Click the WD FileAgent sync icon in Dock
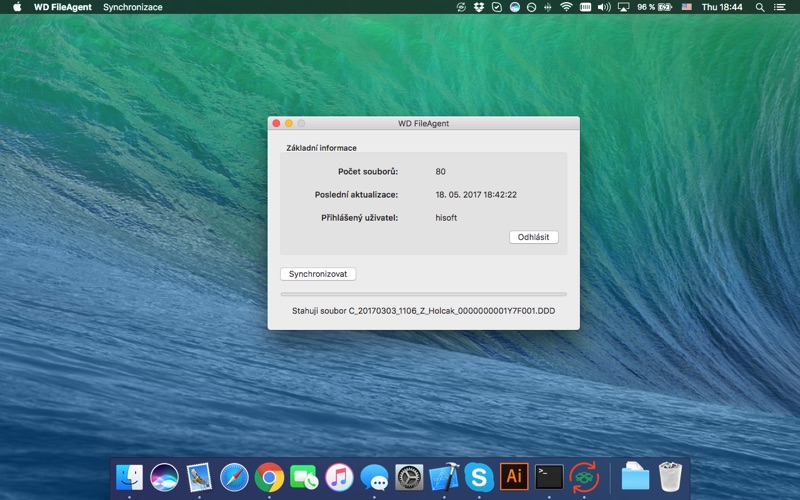This screenshot has height=500, width=800. tap(584, 477)
